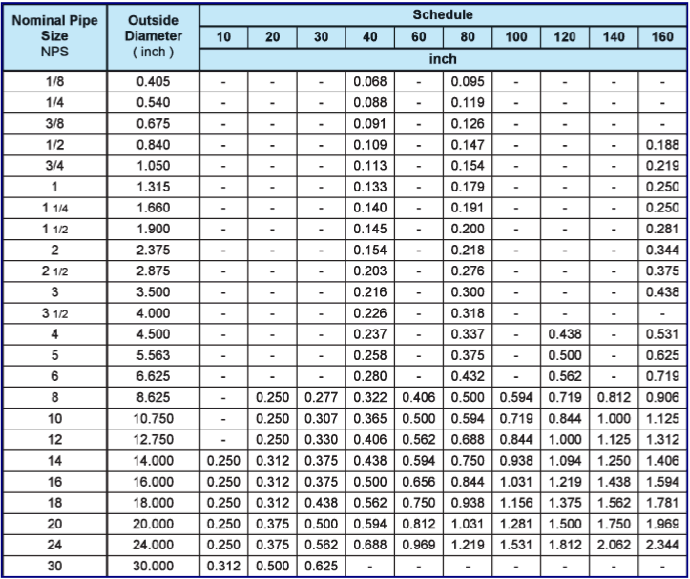The height and width of the screenshot is (579, 690).
Task: Click outside diameter value '0.540'
Action: click(153, 103)
